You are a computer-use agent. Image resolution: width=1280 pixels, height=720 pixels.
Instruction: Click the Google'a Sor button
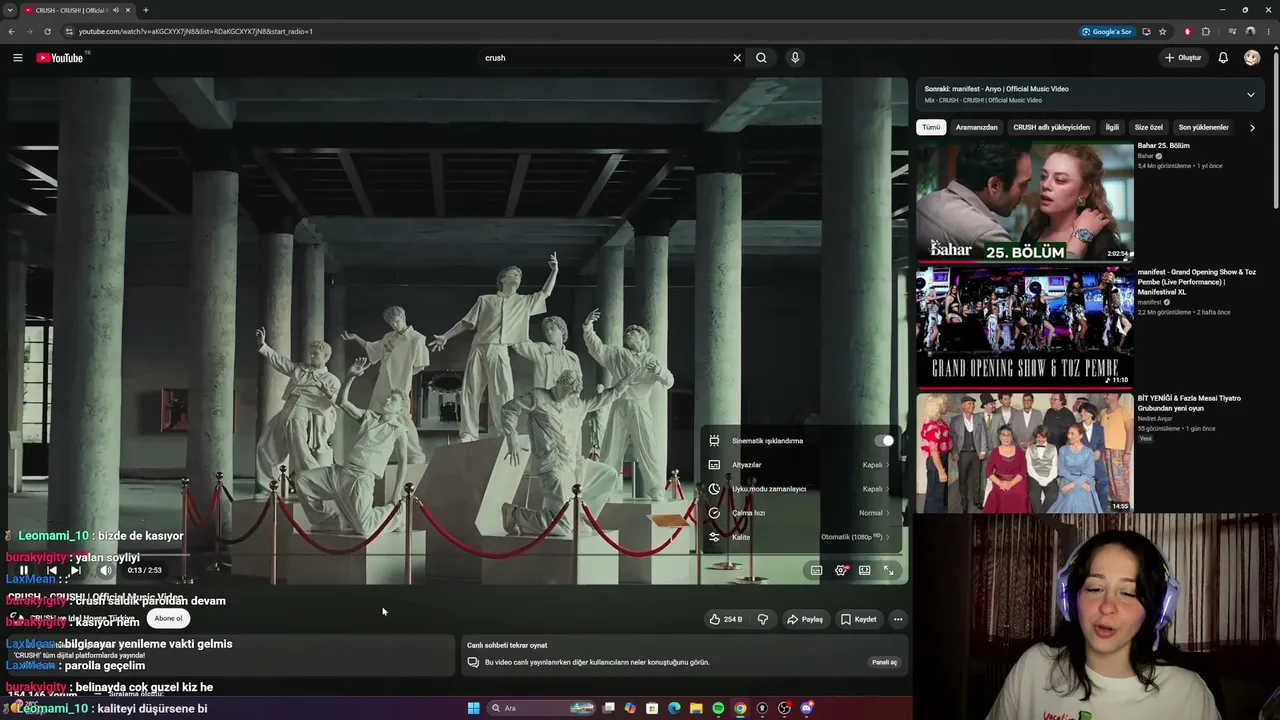point(1107,31)
